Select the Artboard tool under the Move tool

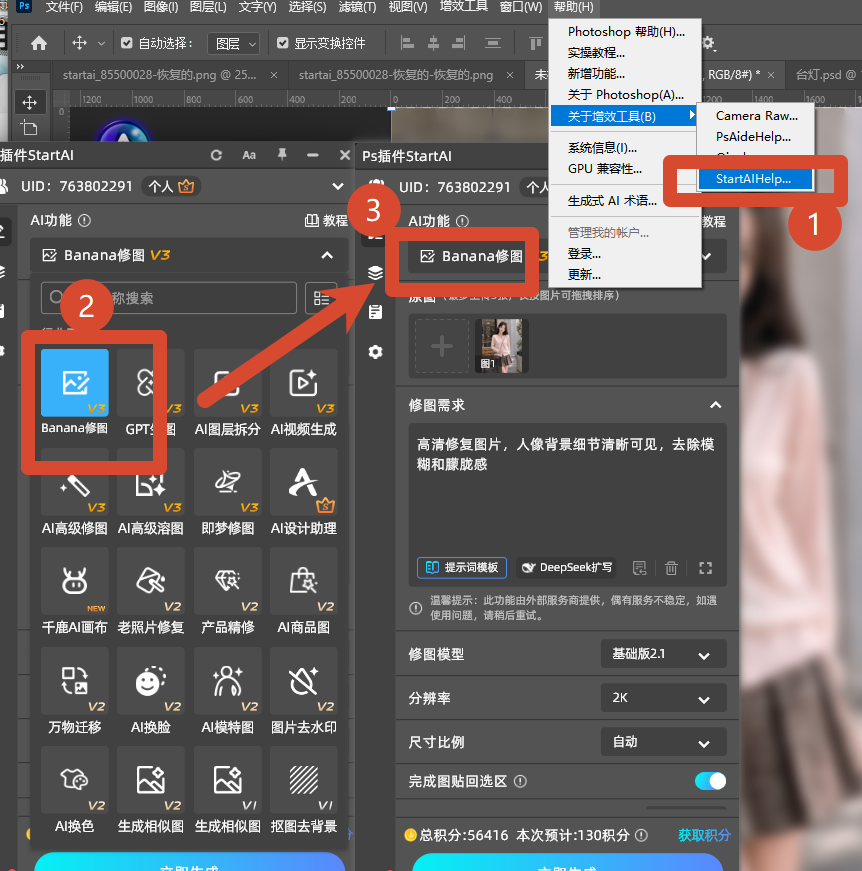pos(29,128)
